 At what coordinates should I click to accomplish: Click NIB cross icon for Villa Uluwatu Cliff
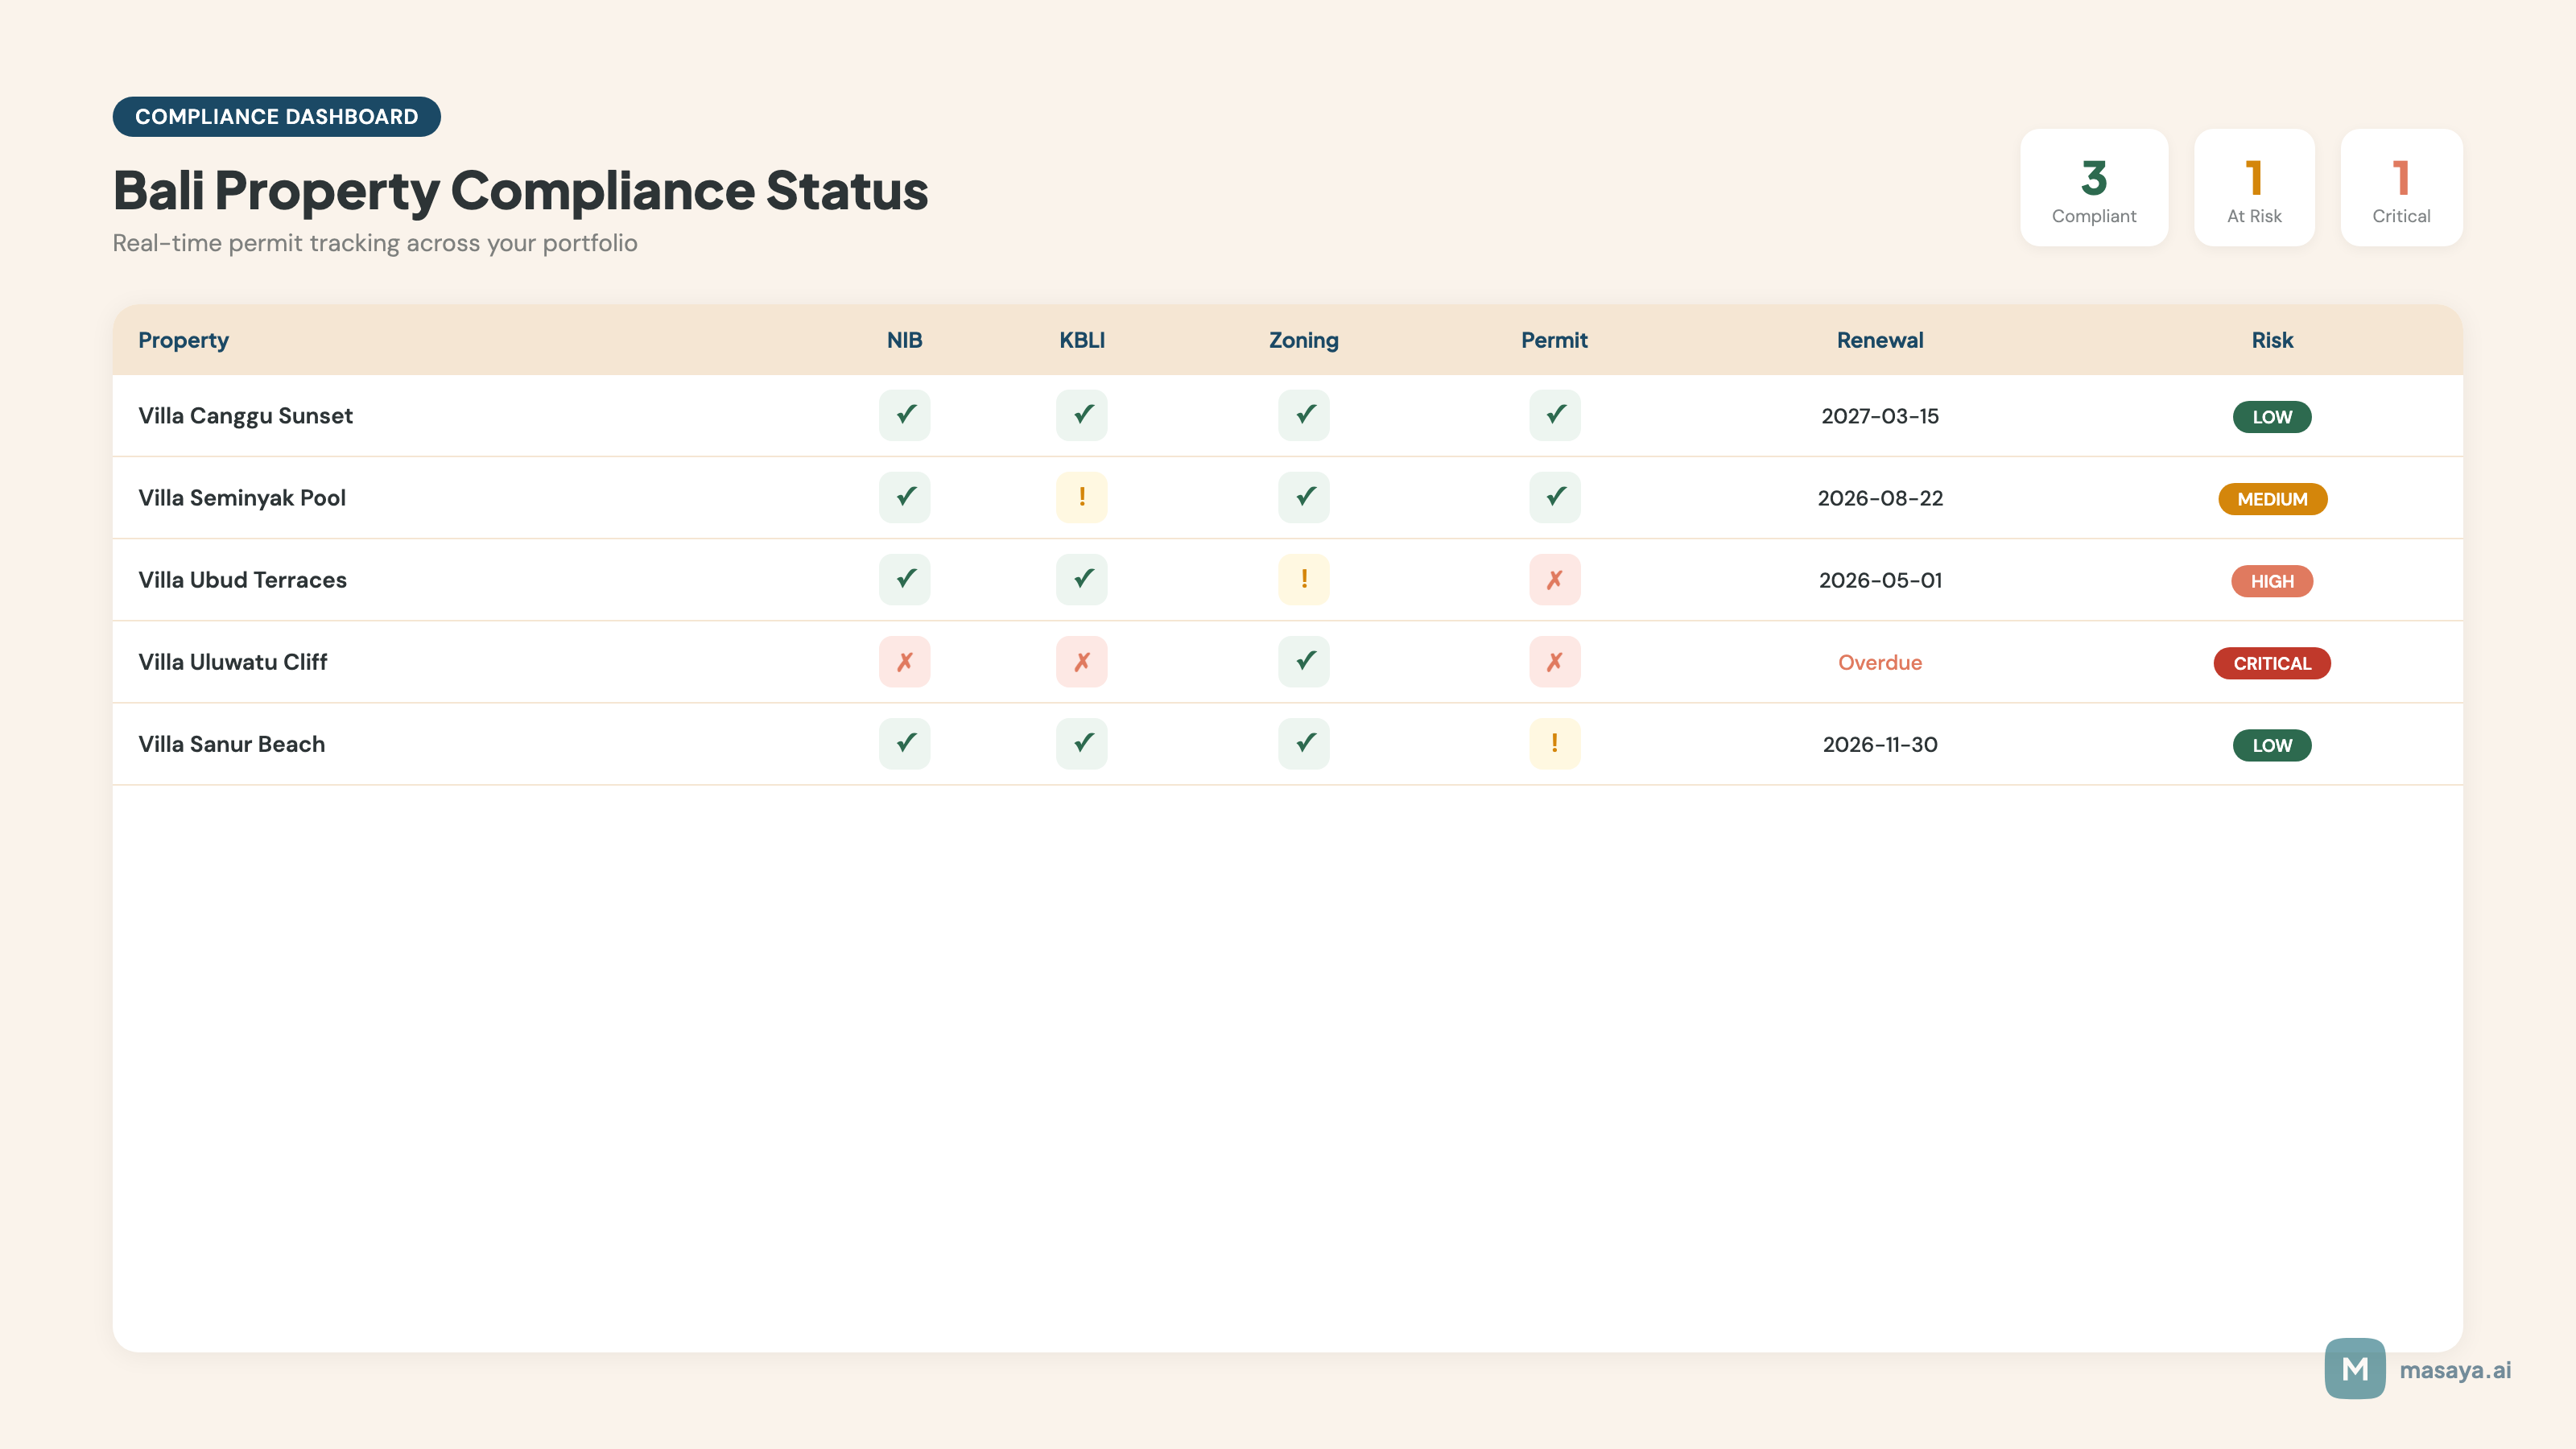click(x=904, y=661)
